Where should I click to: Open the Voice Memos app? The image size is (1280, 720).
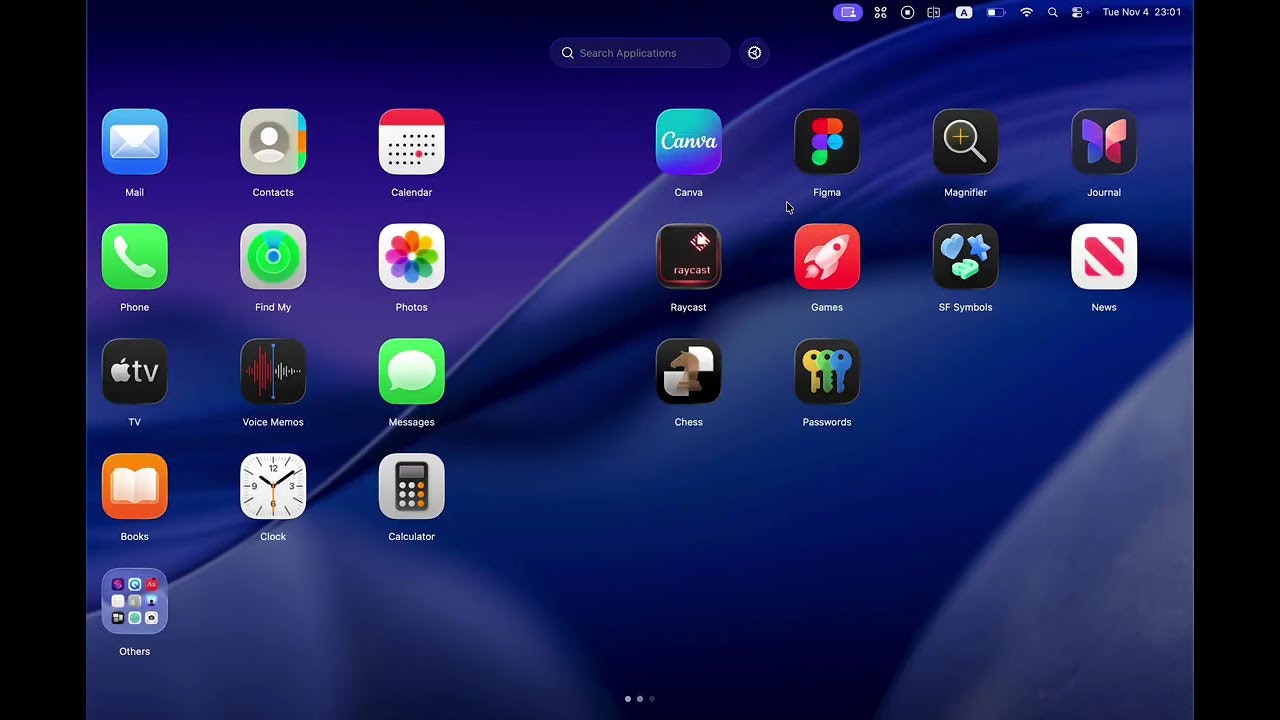pos(273,372)
